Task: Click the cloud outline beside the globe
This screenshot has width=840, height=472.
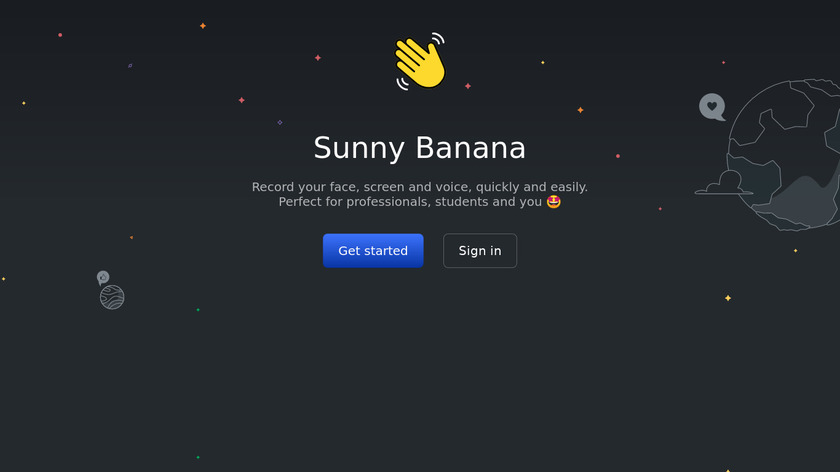Action: coord(724,183)
